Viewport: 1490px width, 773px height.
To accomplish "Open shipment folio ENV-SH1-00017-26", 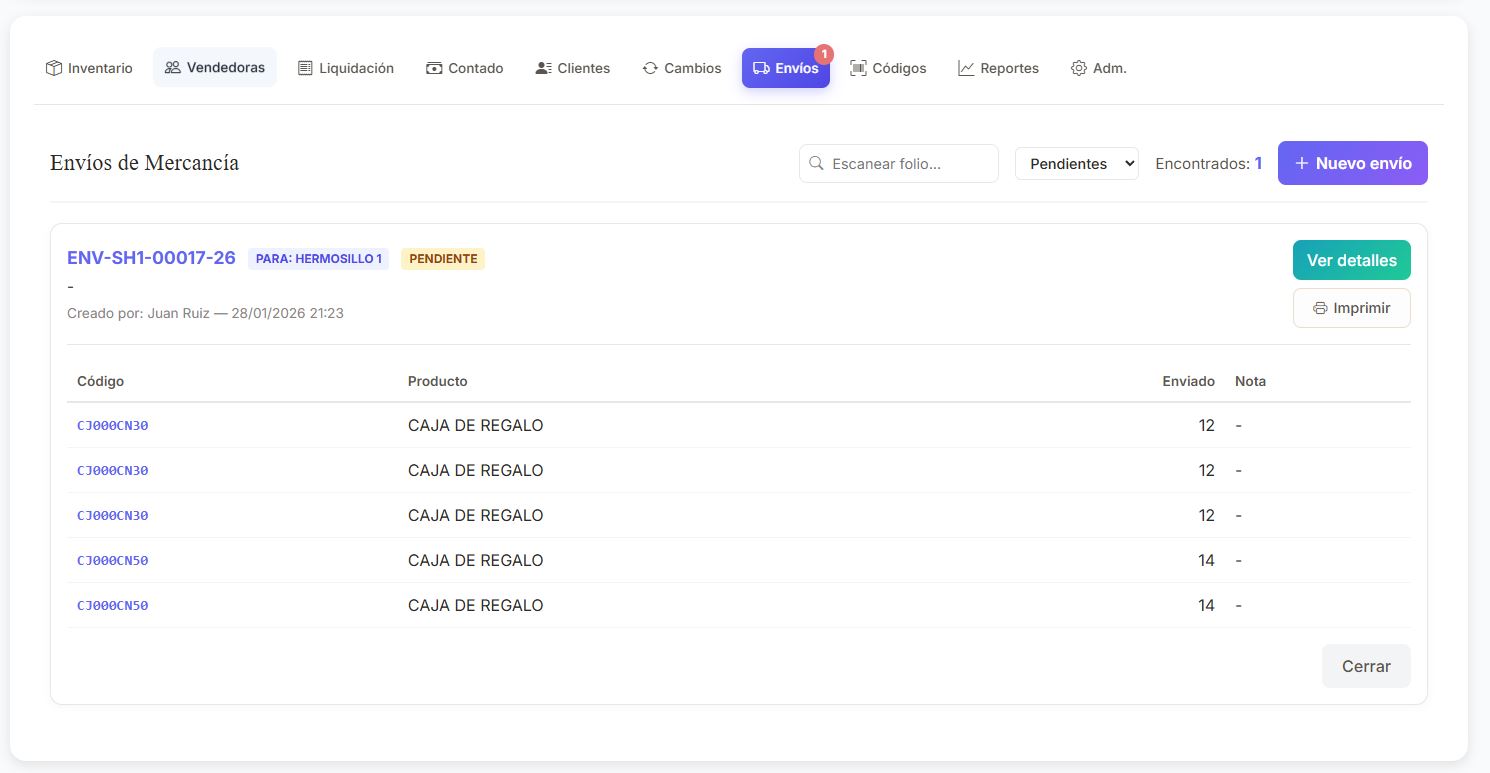I will [x=151, y=258].
